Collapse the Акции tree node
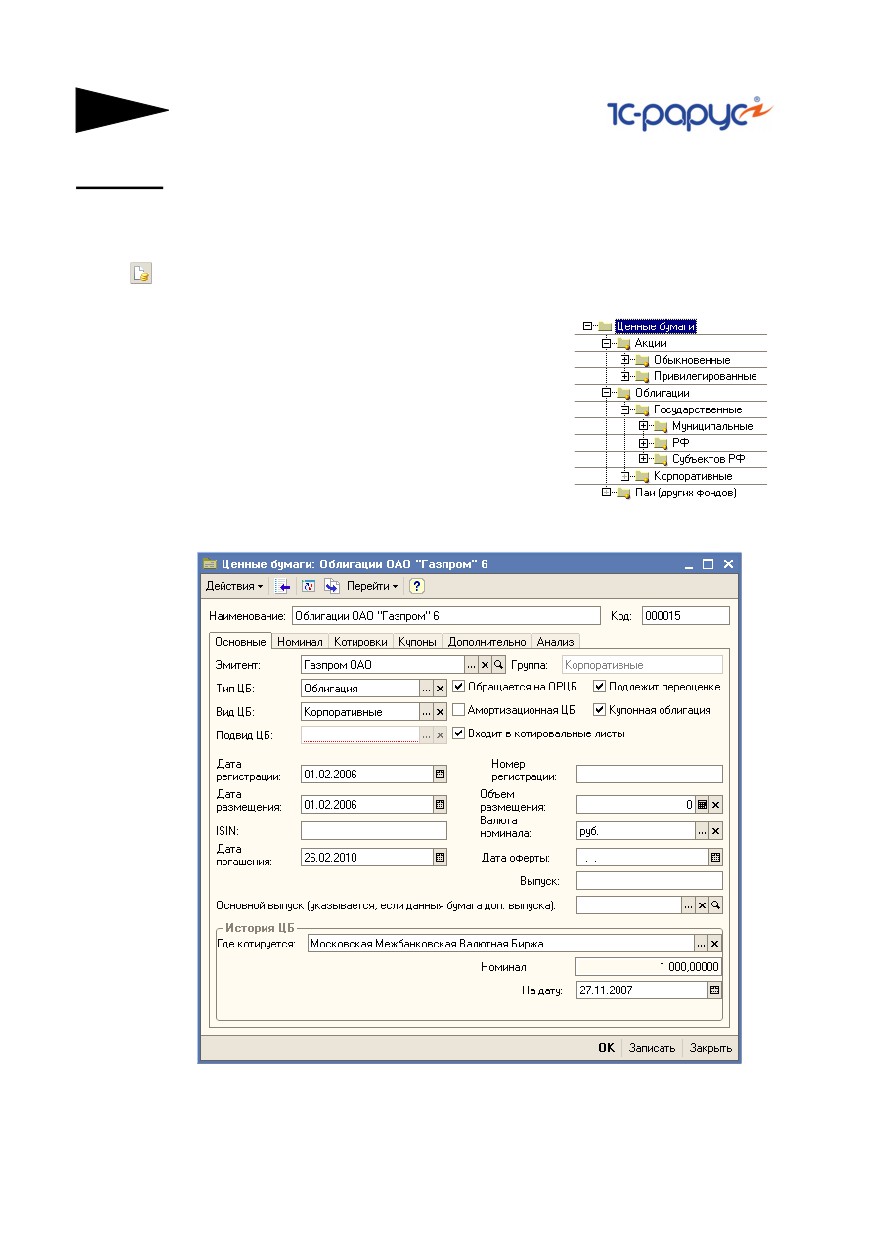Viewport: 875px width, 1239px height. coord(606,343)
